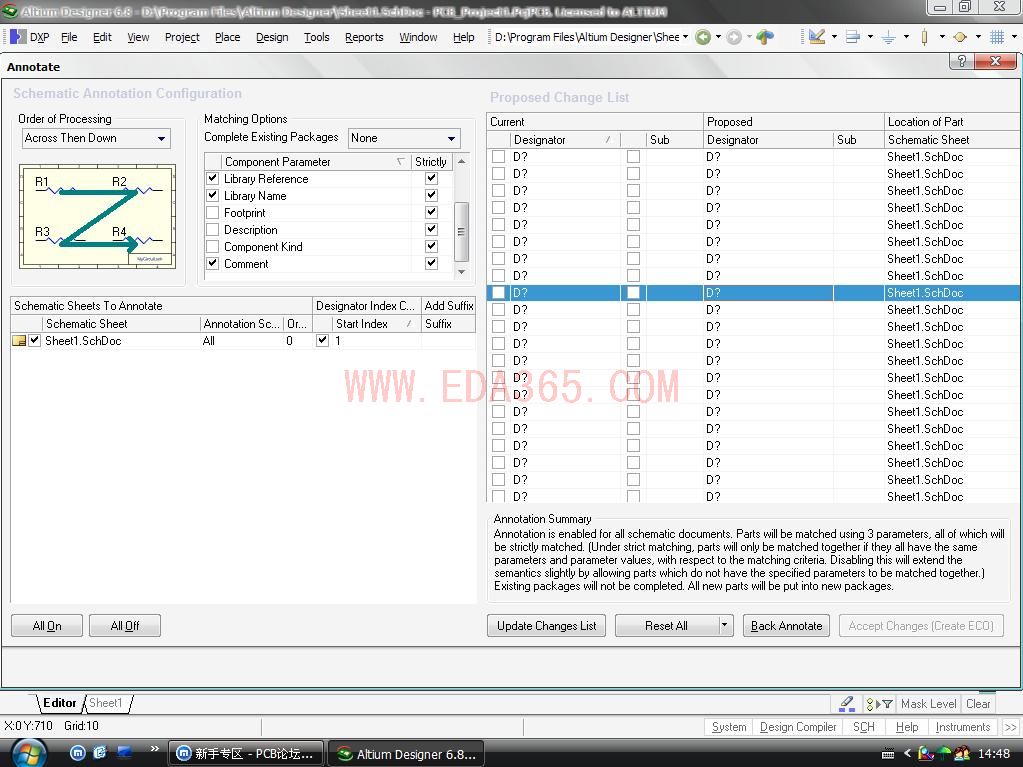Toggle Strictly checkbox for Footprint row
This screenshot has width=1023, height=767.
(431, 212)
